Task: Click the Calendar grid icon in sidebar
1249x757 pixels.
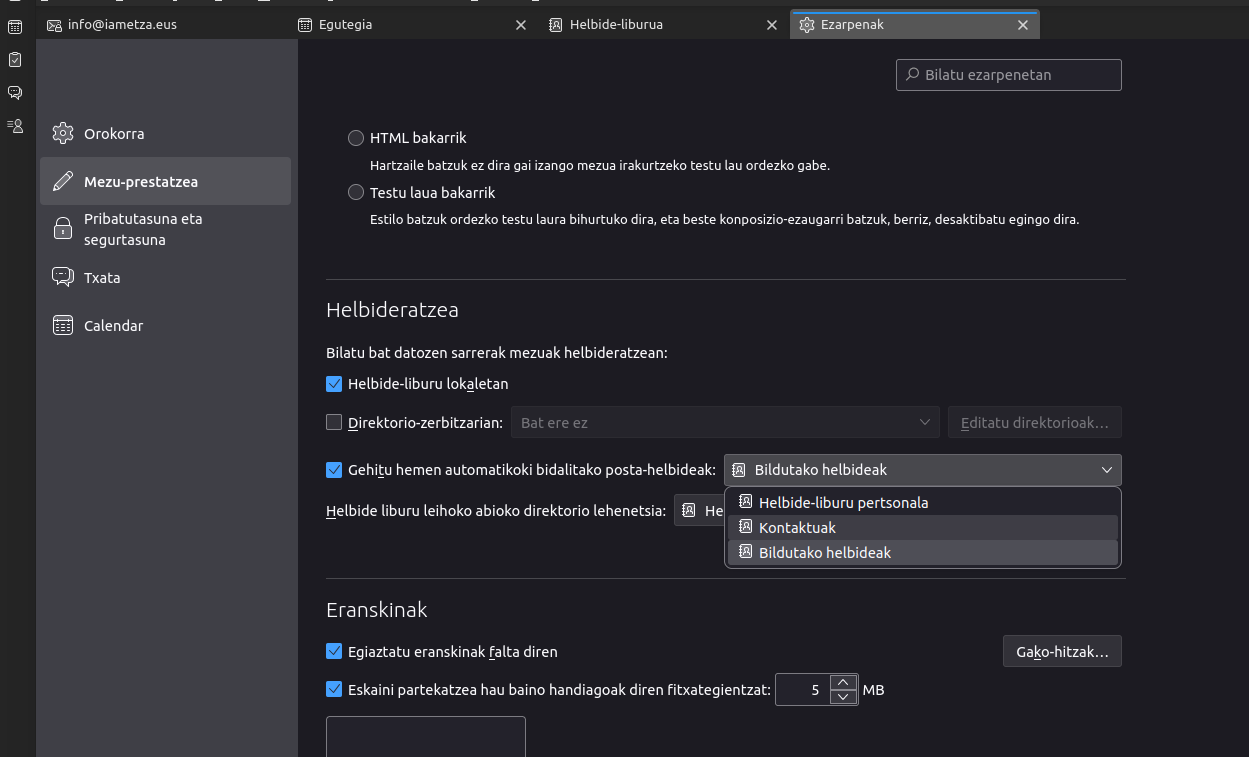Action: 63,326
